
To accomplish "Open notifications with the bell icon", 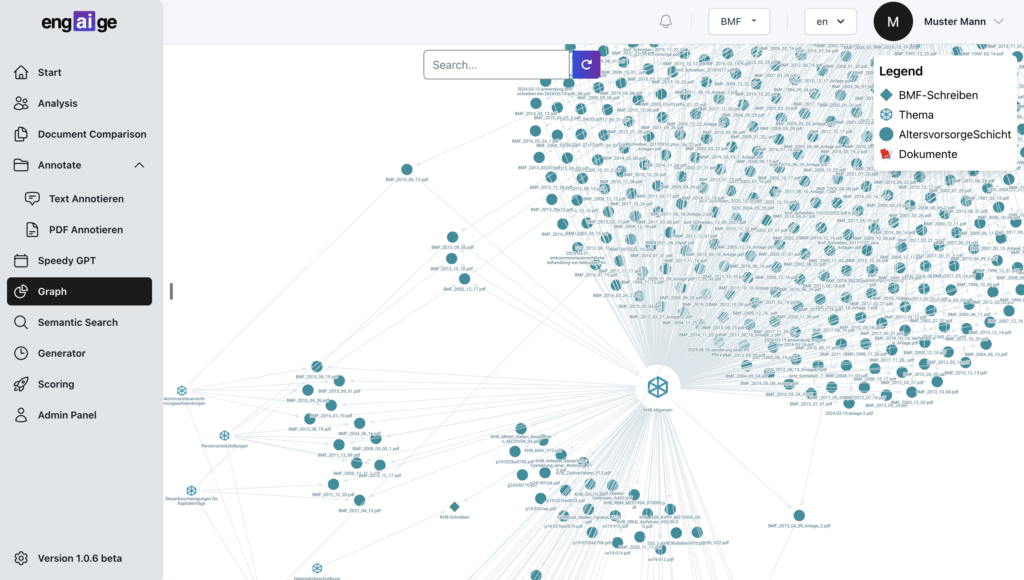I will pos(665,22).
